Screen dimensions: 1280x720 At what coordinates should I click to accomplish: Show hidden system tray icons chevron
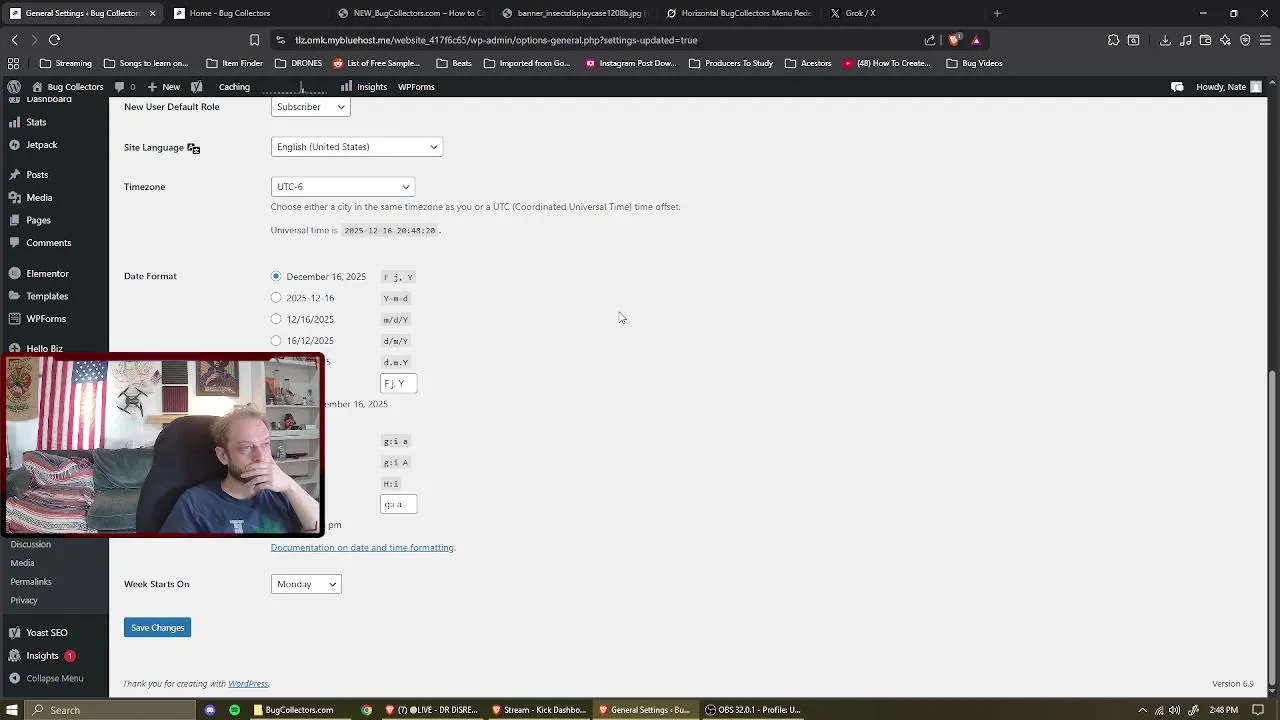click(x=1142, y=710)
